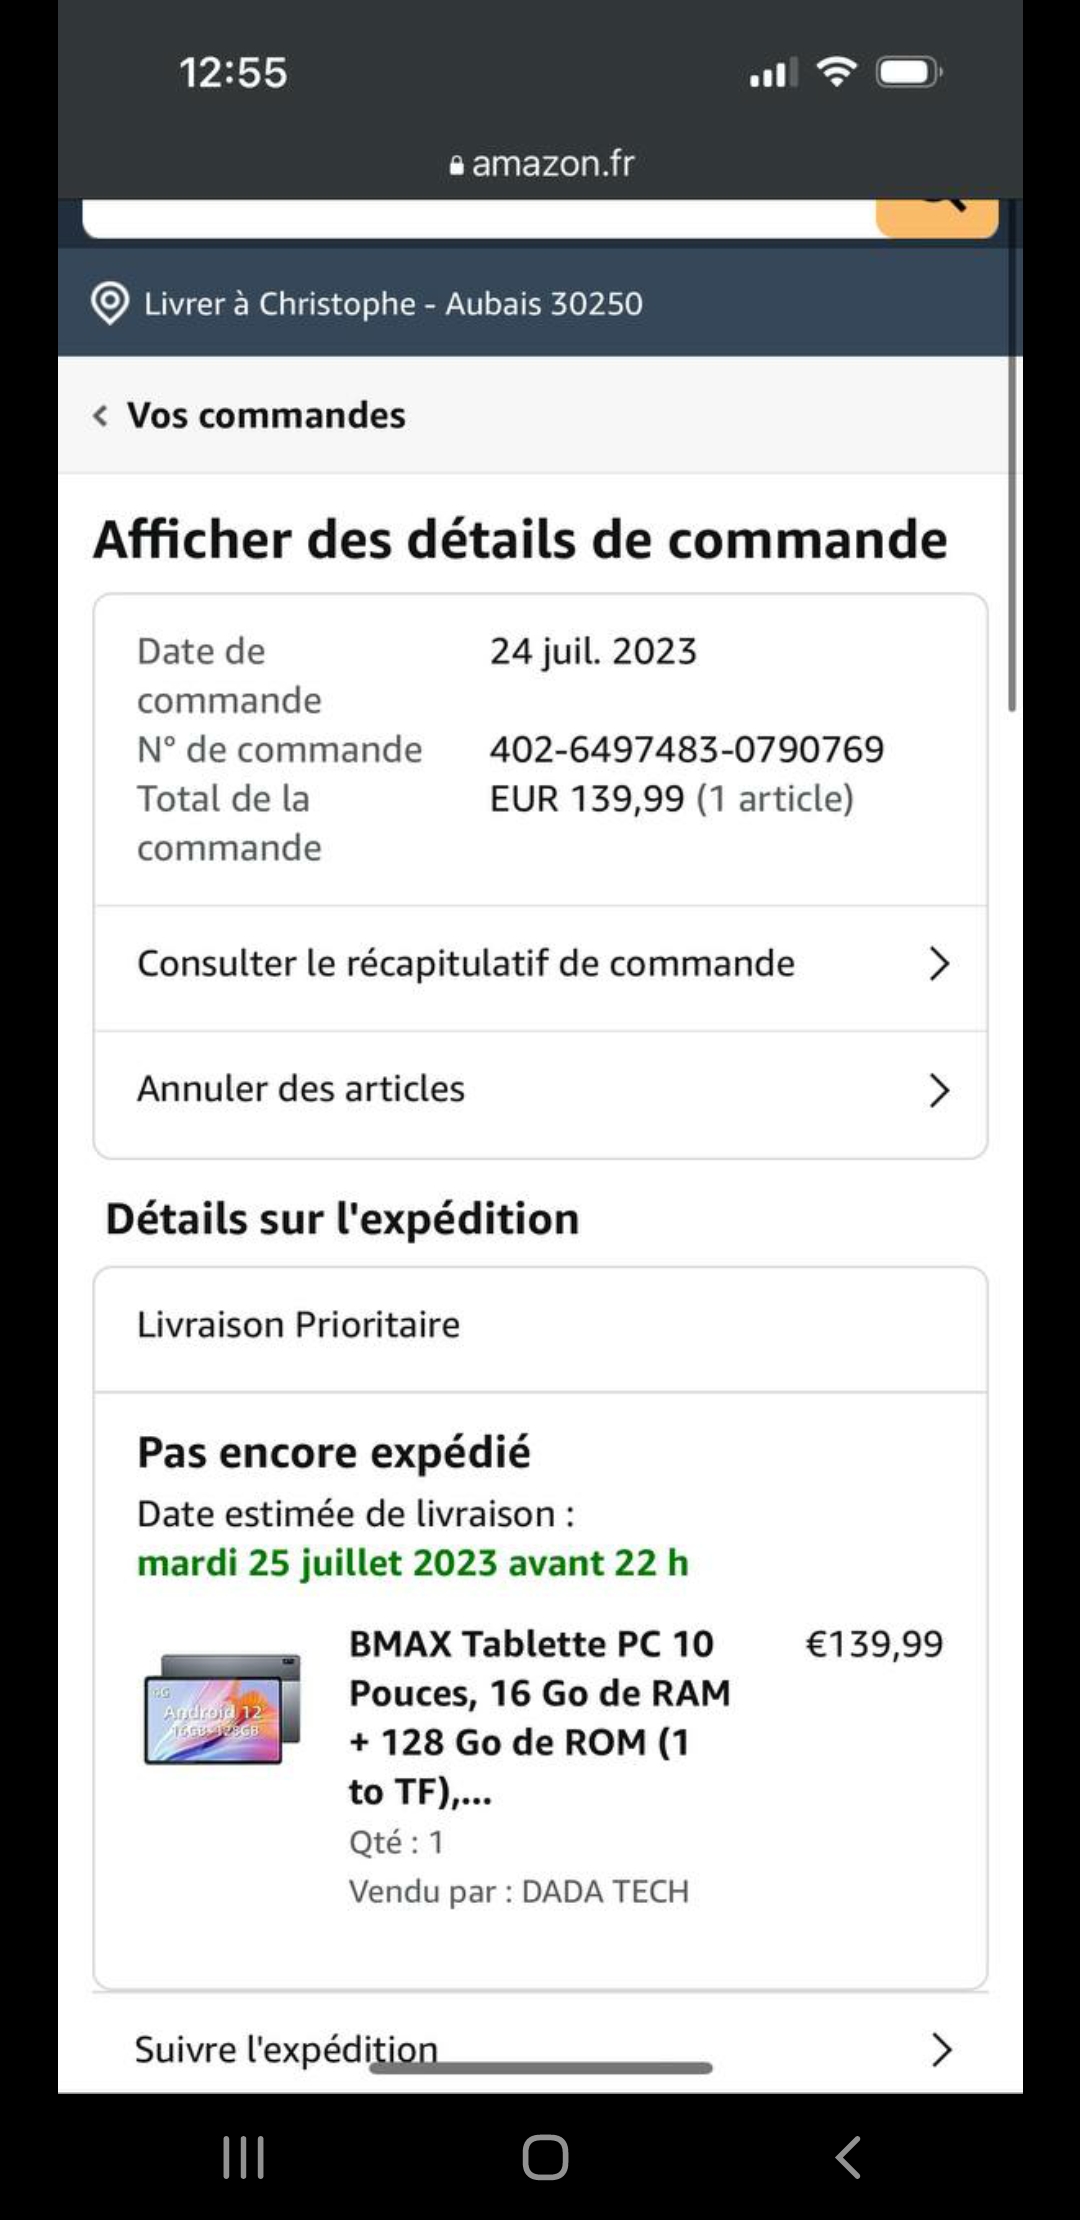The height and width of the screenshot is (2220, 1080).
Task: Tap the Suivre l'expédition link text
Action: point(286,2050)
